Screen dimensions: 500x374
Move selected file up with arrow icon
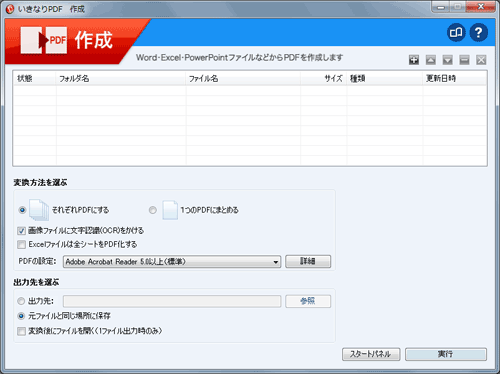[x=431, y=60]
